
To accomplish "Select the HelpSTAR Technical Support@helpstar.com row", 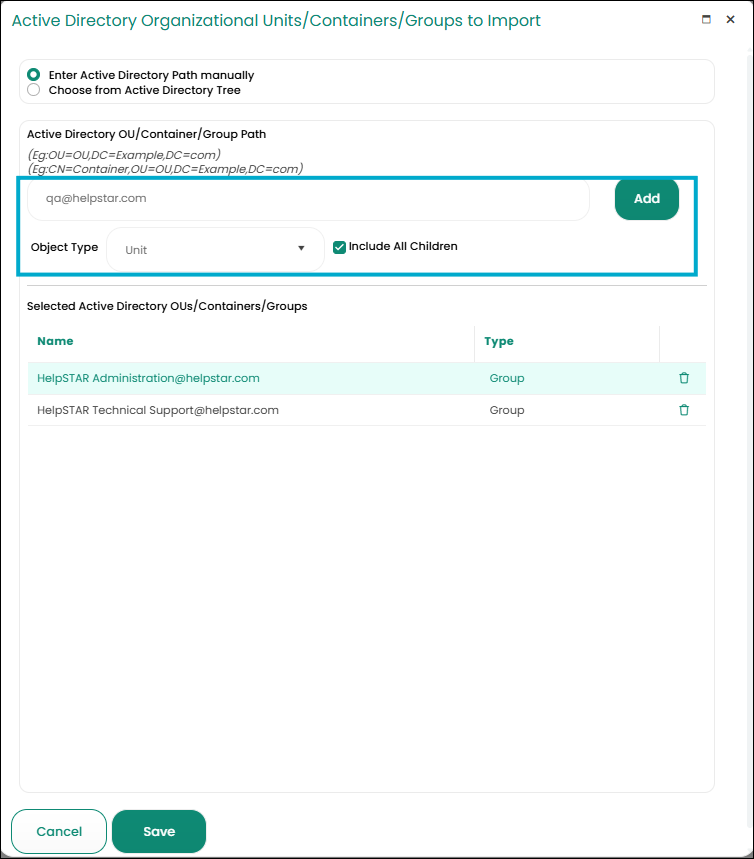I will [157, 410].
